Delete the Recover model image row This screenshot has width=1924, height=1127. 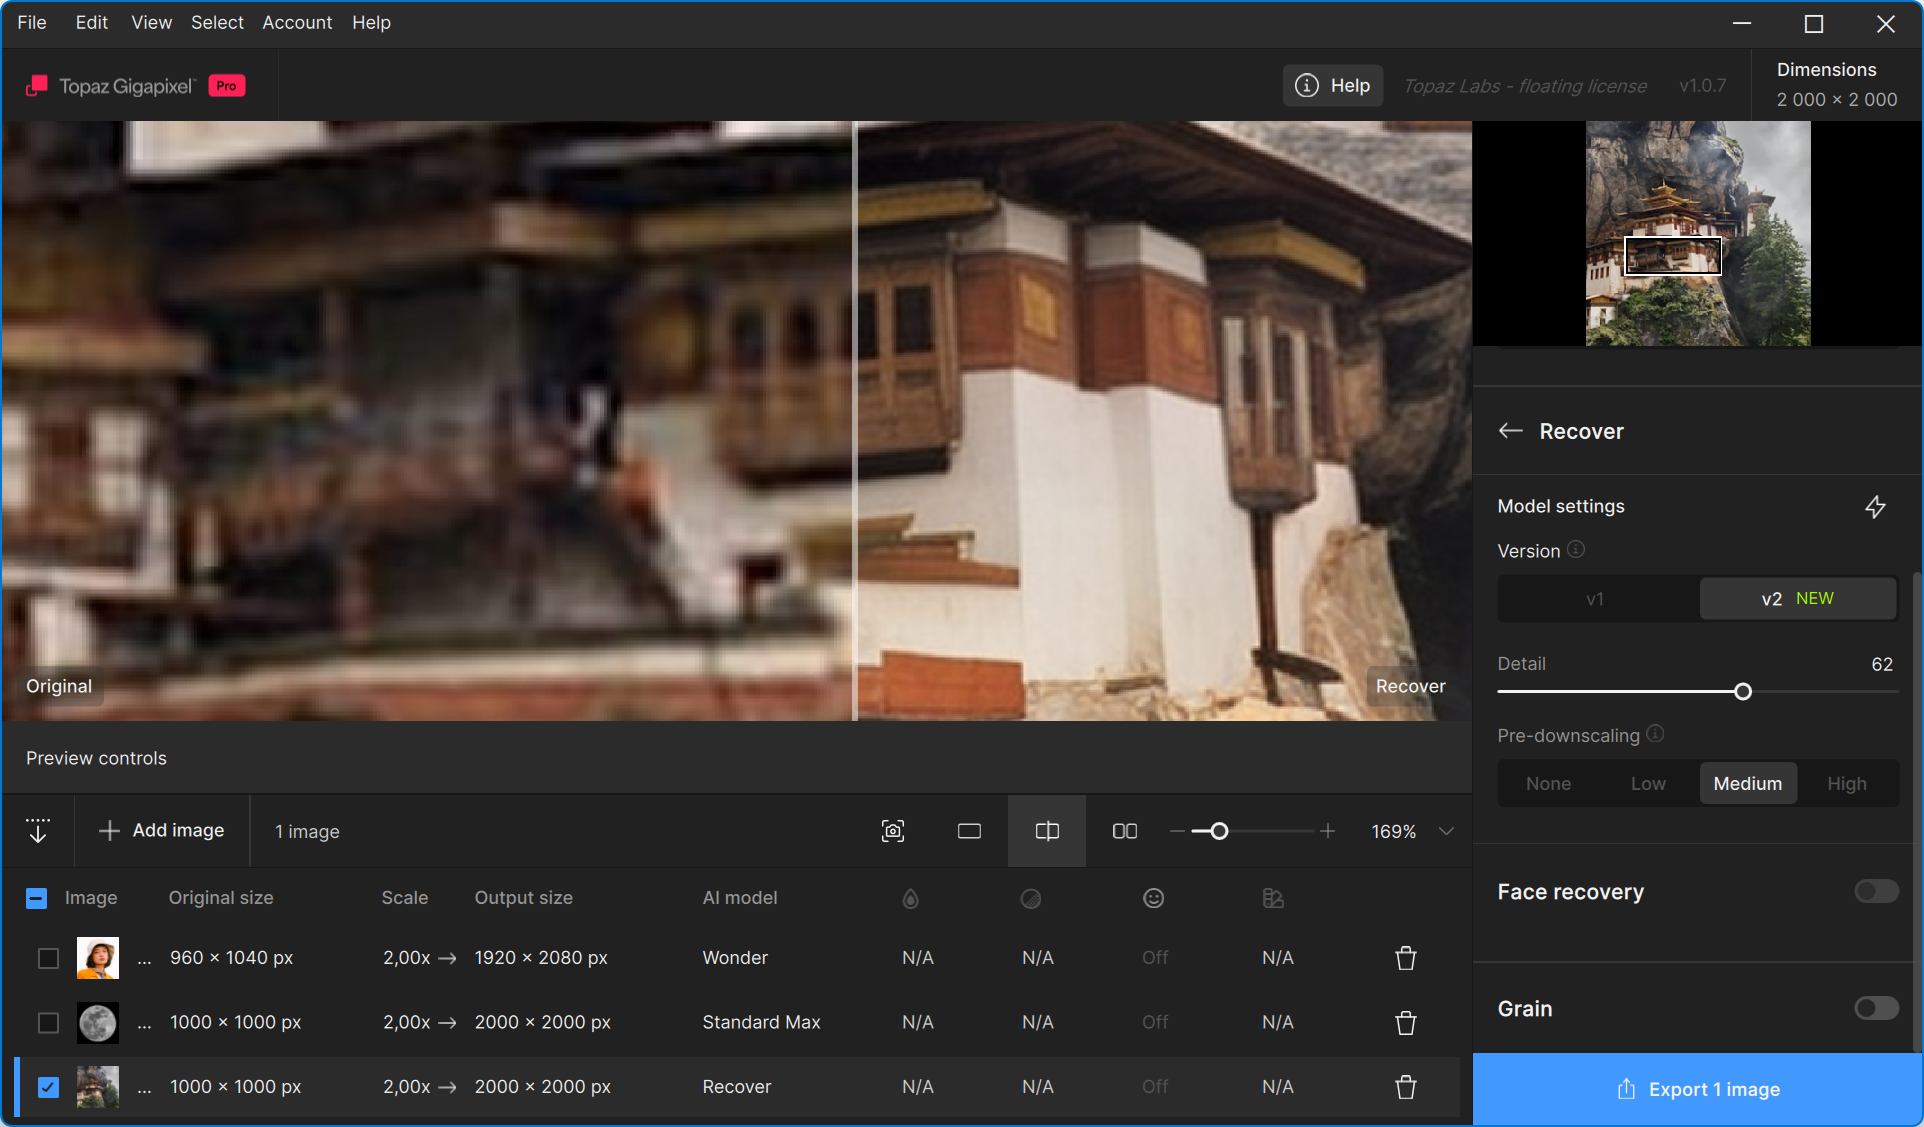coord(1405,1087)
